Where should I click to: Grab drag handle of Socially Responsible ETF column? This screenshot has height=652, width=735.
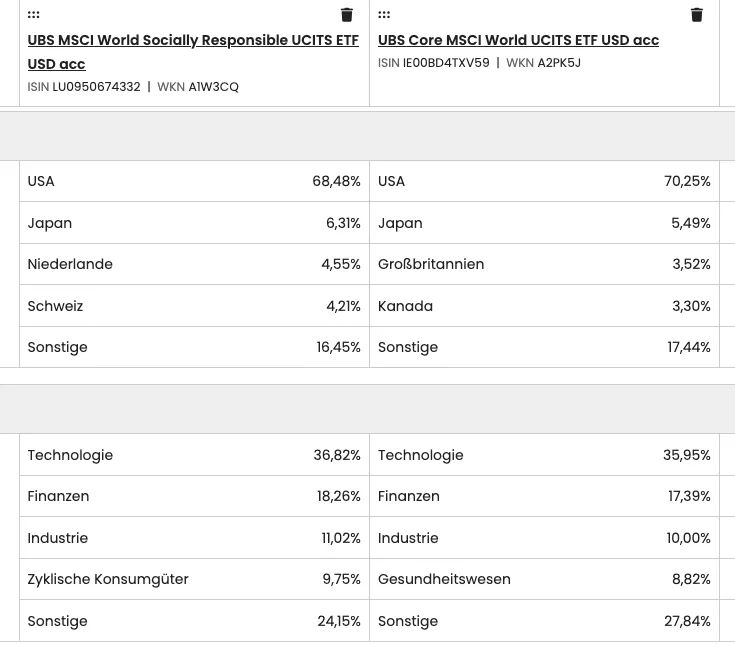[x=33, y=15]
